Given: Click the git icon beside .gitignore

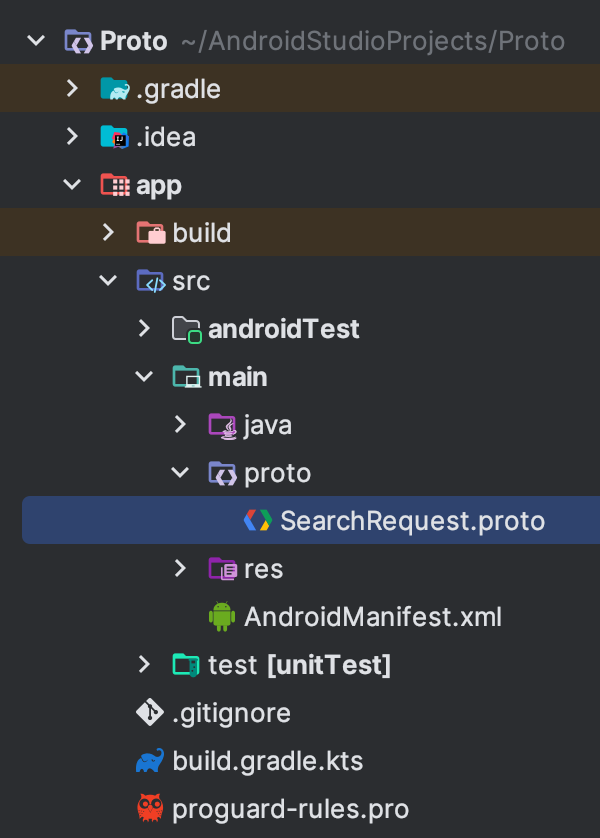Looking at the screenshot, I should tap(150, 712).
